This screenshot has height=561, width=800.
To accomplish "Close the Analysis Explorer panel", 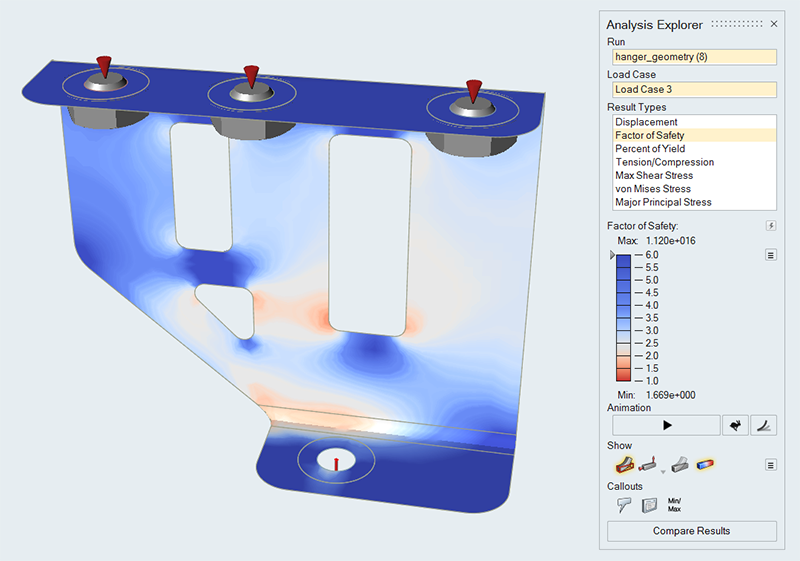I will [773, 24].
